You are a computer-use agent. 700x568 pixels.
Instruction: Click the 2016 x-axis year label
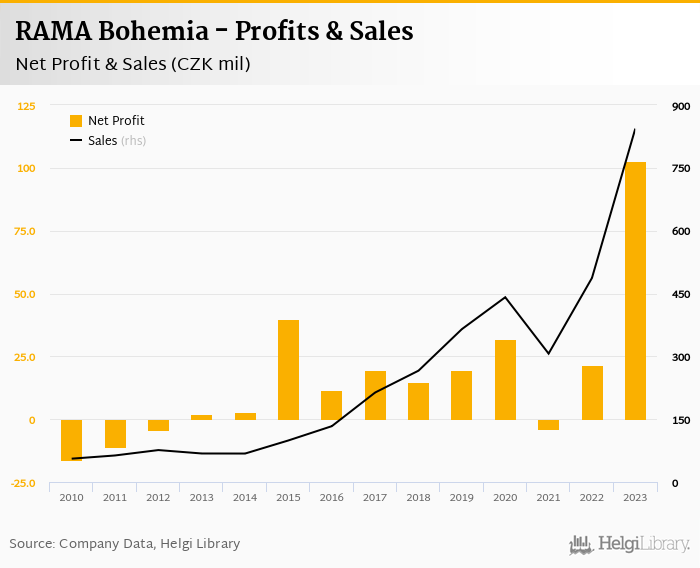coord(331,497)
